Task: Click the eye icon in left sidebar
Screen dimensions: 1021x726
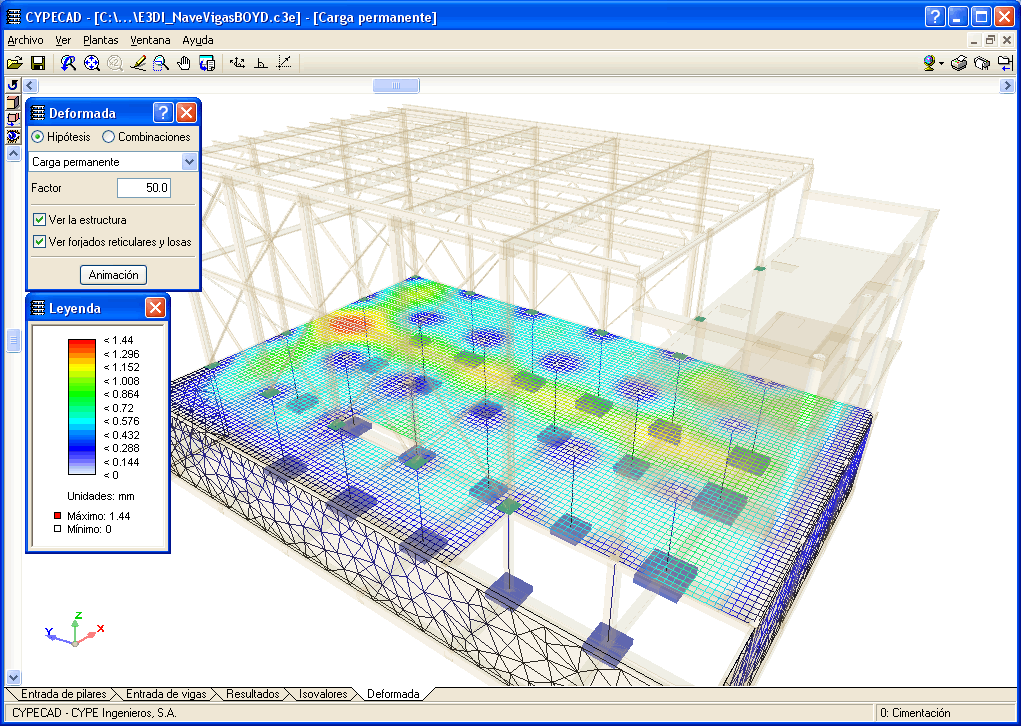Action: click(x=13, y=136)
